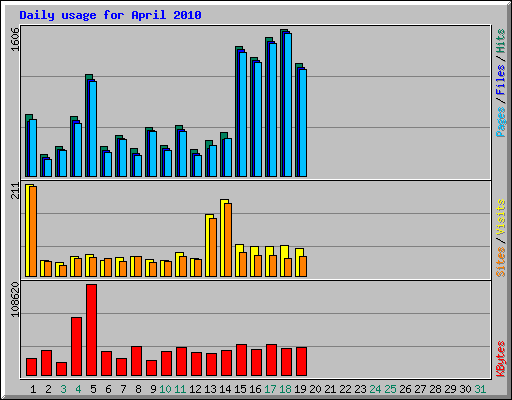512x400 pixels.
Task: Click the 108620 KBytes axis value
Action: [15, 299]
